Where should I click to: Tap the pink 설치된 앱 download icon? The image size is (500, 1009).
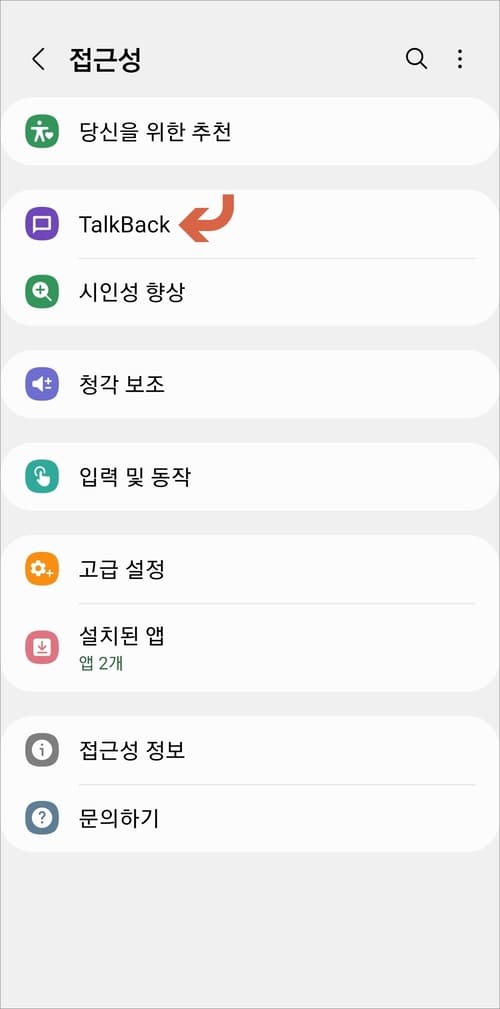point(42,647)
